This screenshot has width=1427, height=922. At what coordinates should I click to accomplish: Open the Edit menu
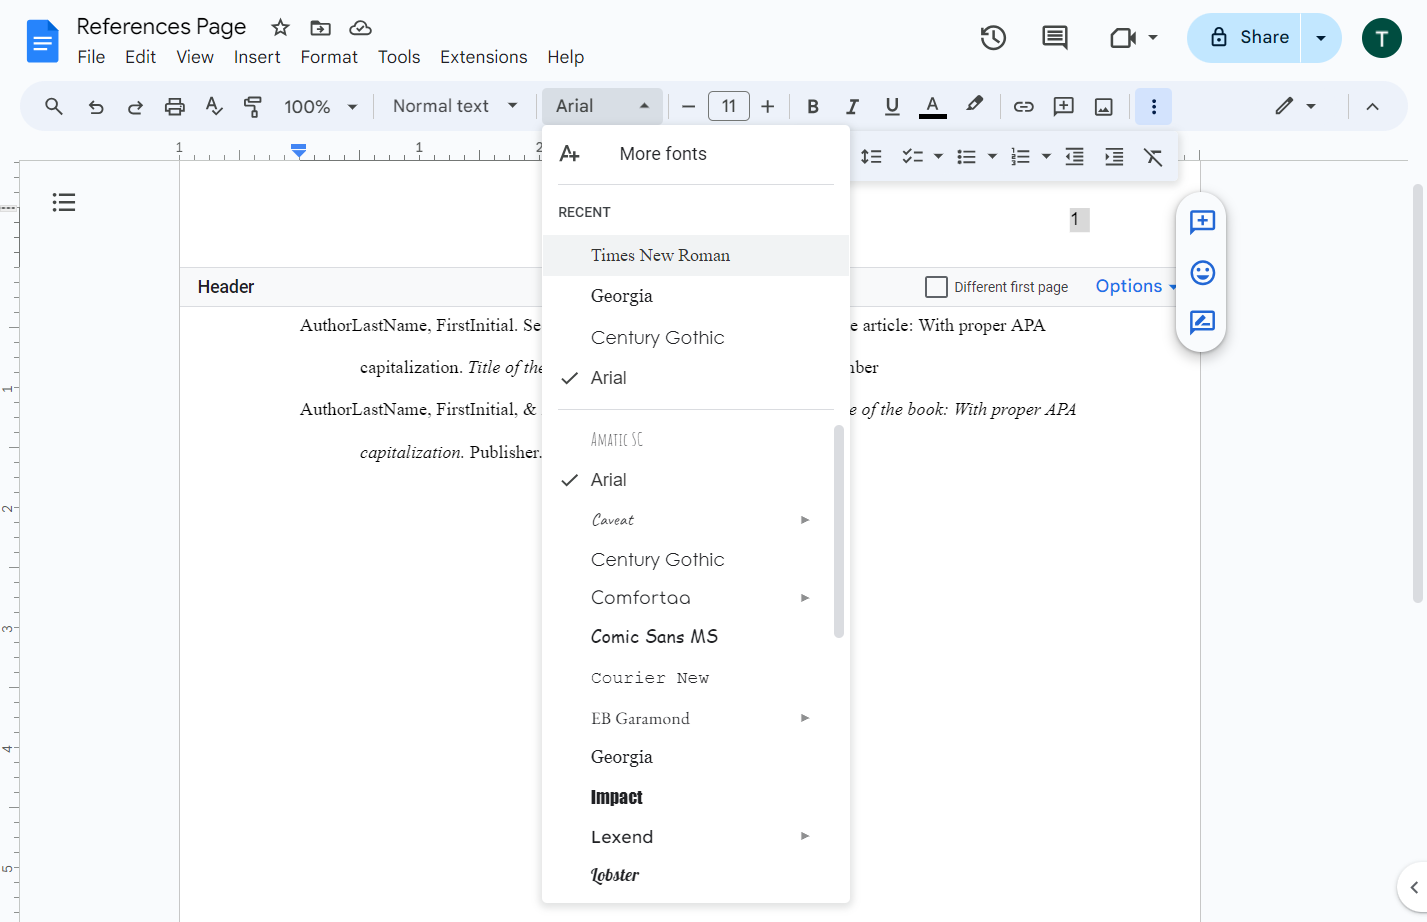[x=140, y=57]
